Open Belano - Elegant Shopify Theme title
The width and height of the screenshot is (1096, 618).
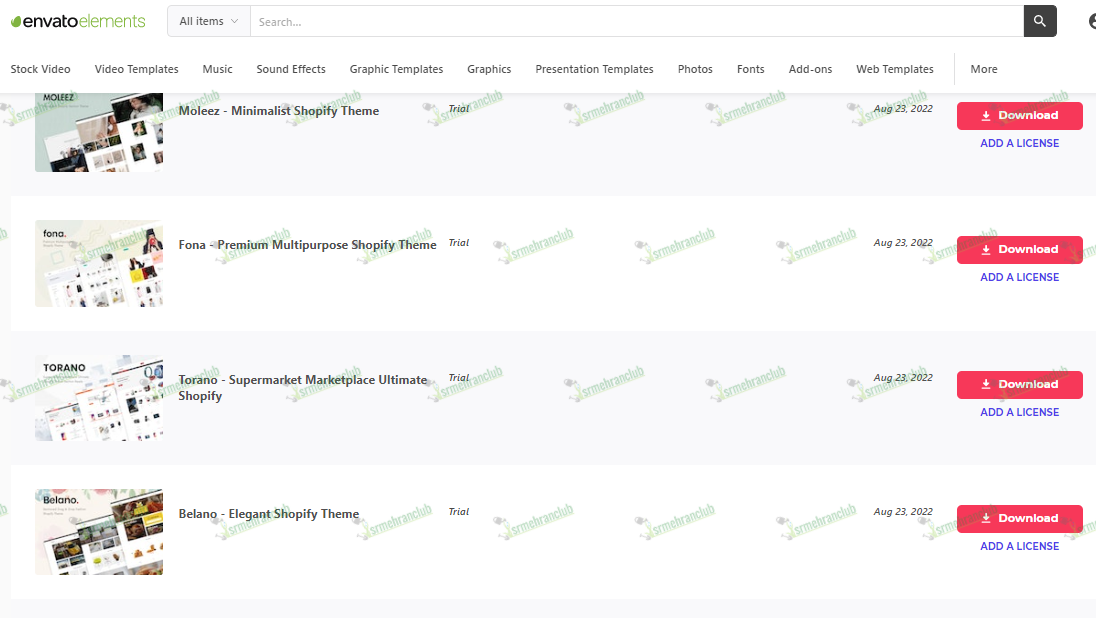(268, 514)
